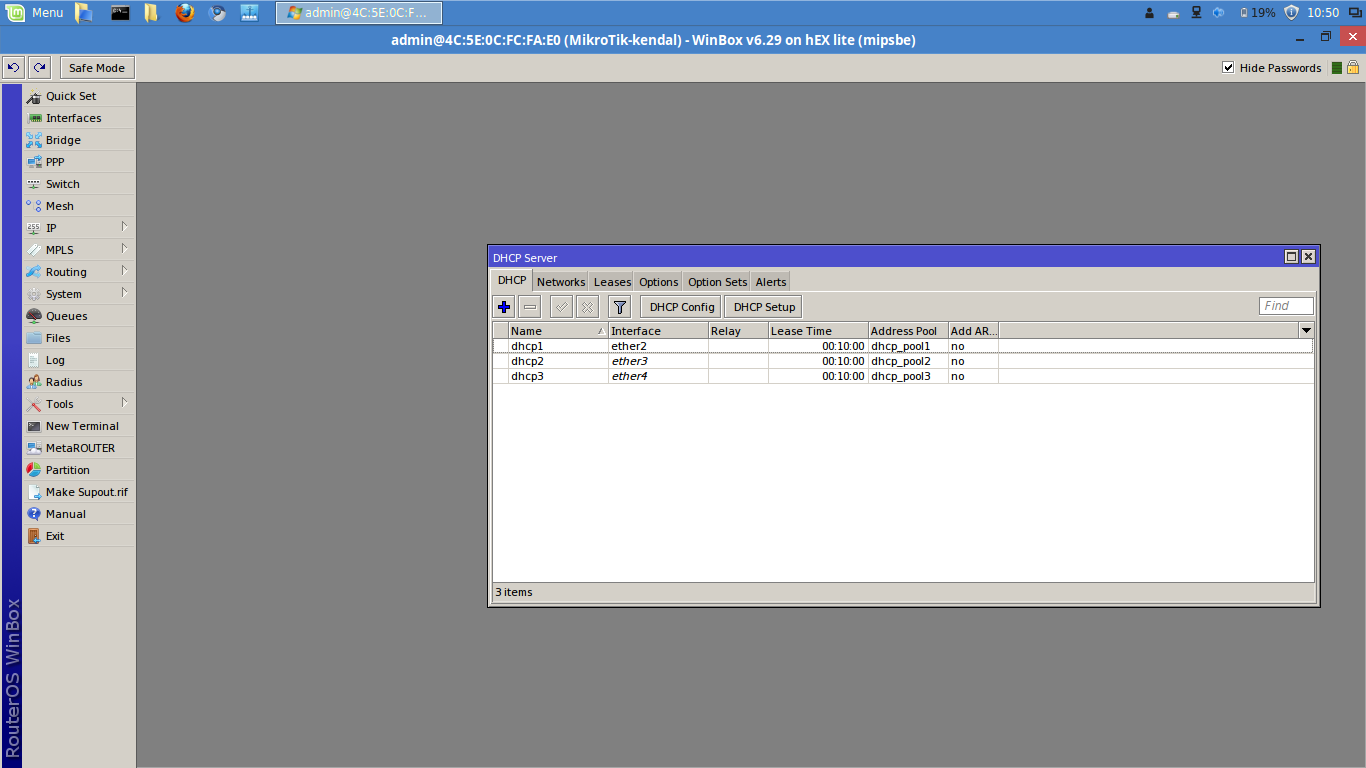Click the network connection tray icon
This screenshot has height=768, width=1366.
tap(1196, 13)
